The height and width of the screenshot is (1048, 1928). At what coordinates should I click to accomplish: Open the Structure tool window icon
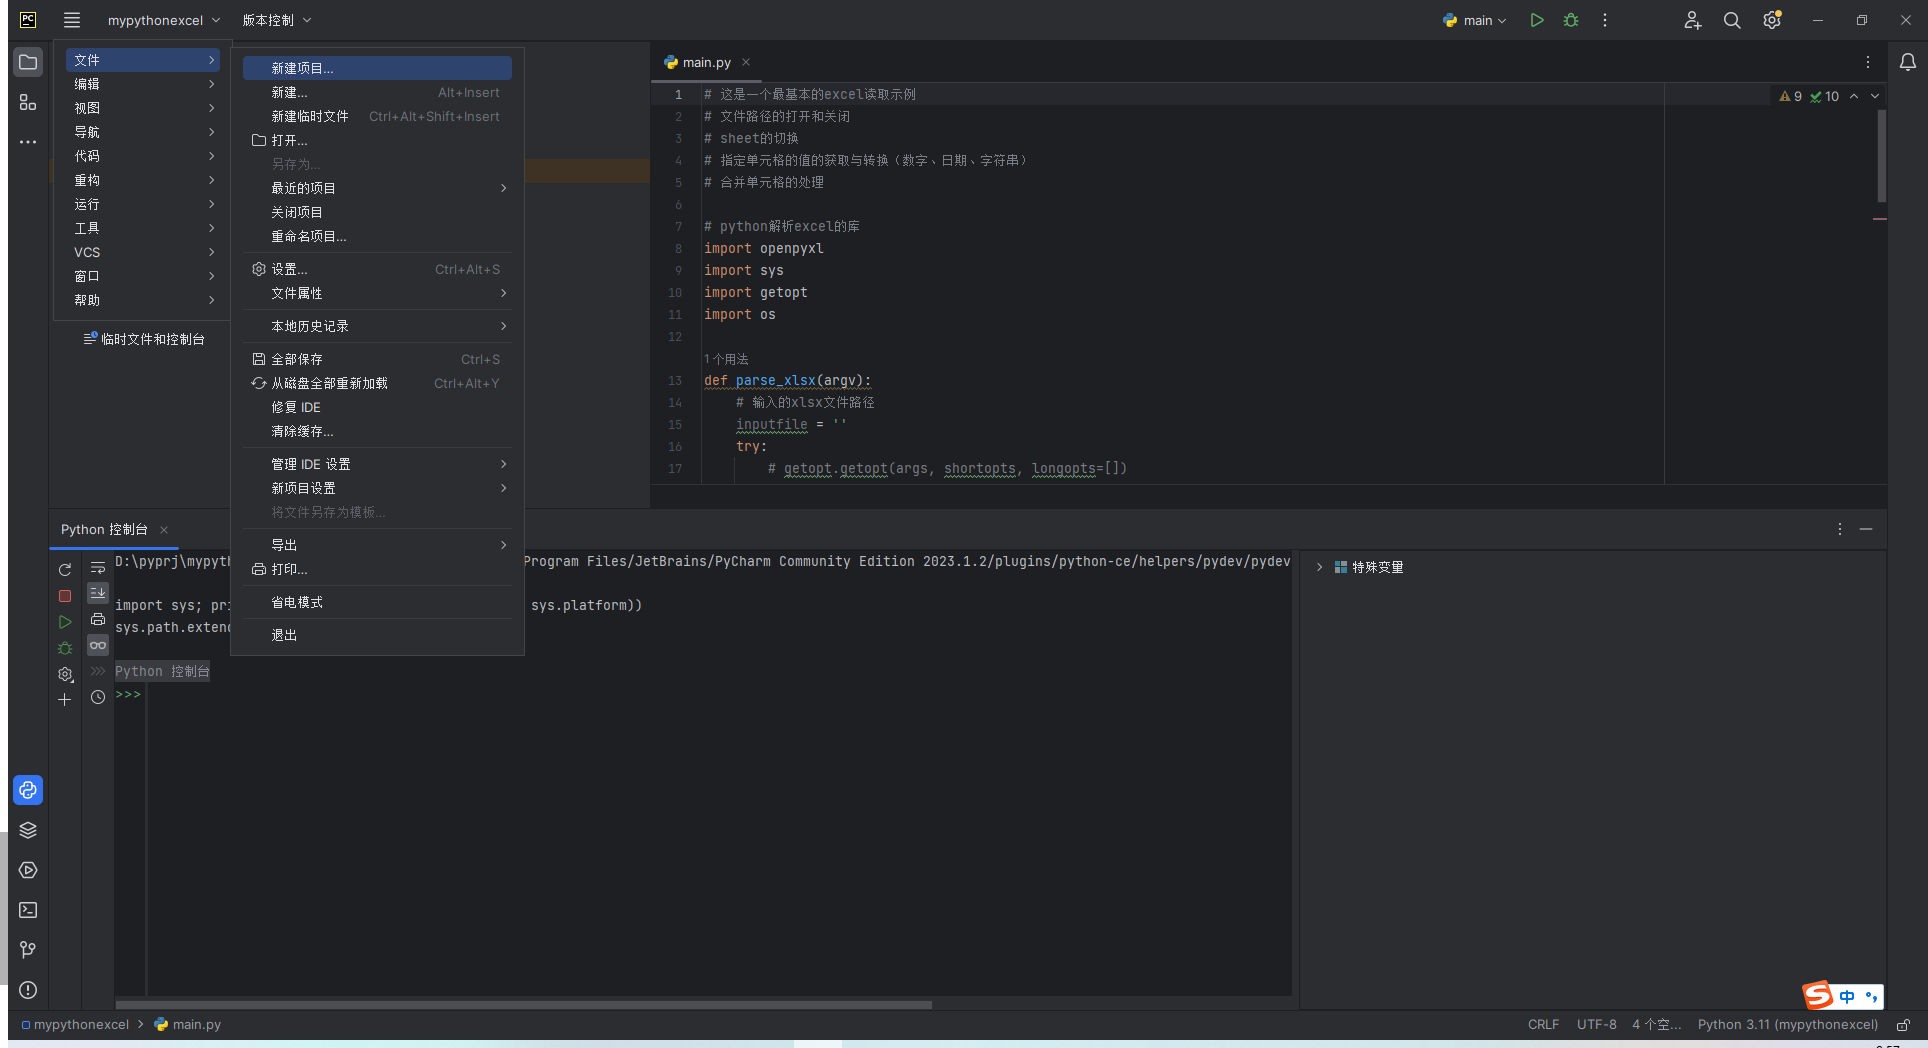28,102
